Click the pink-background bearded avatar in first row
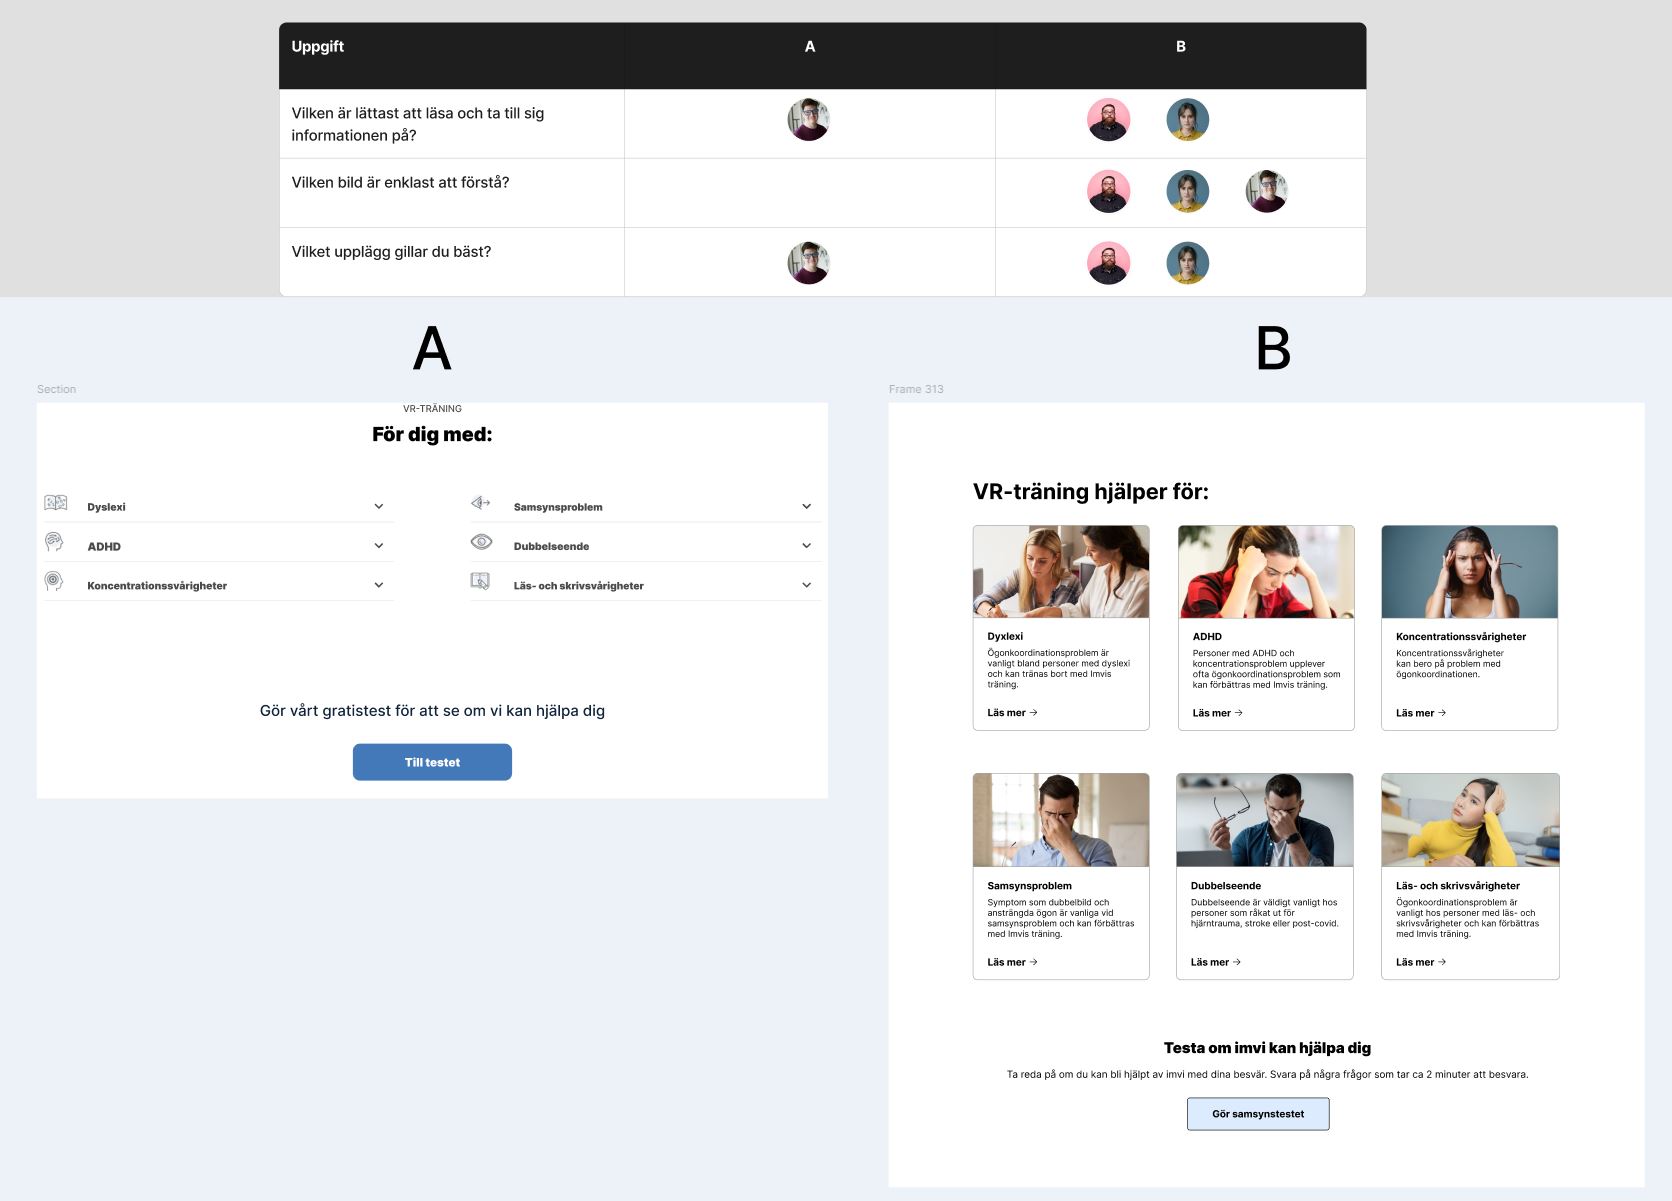Screen dimensions: 1672x1201 click(x=1108, y=120)
